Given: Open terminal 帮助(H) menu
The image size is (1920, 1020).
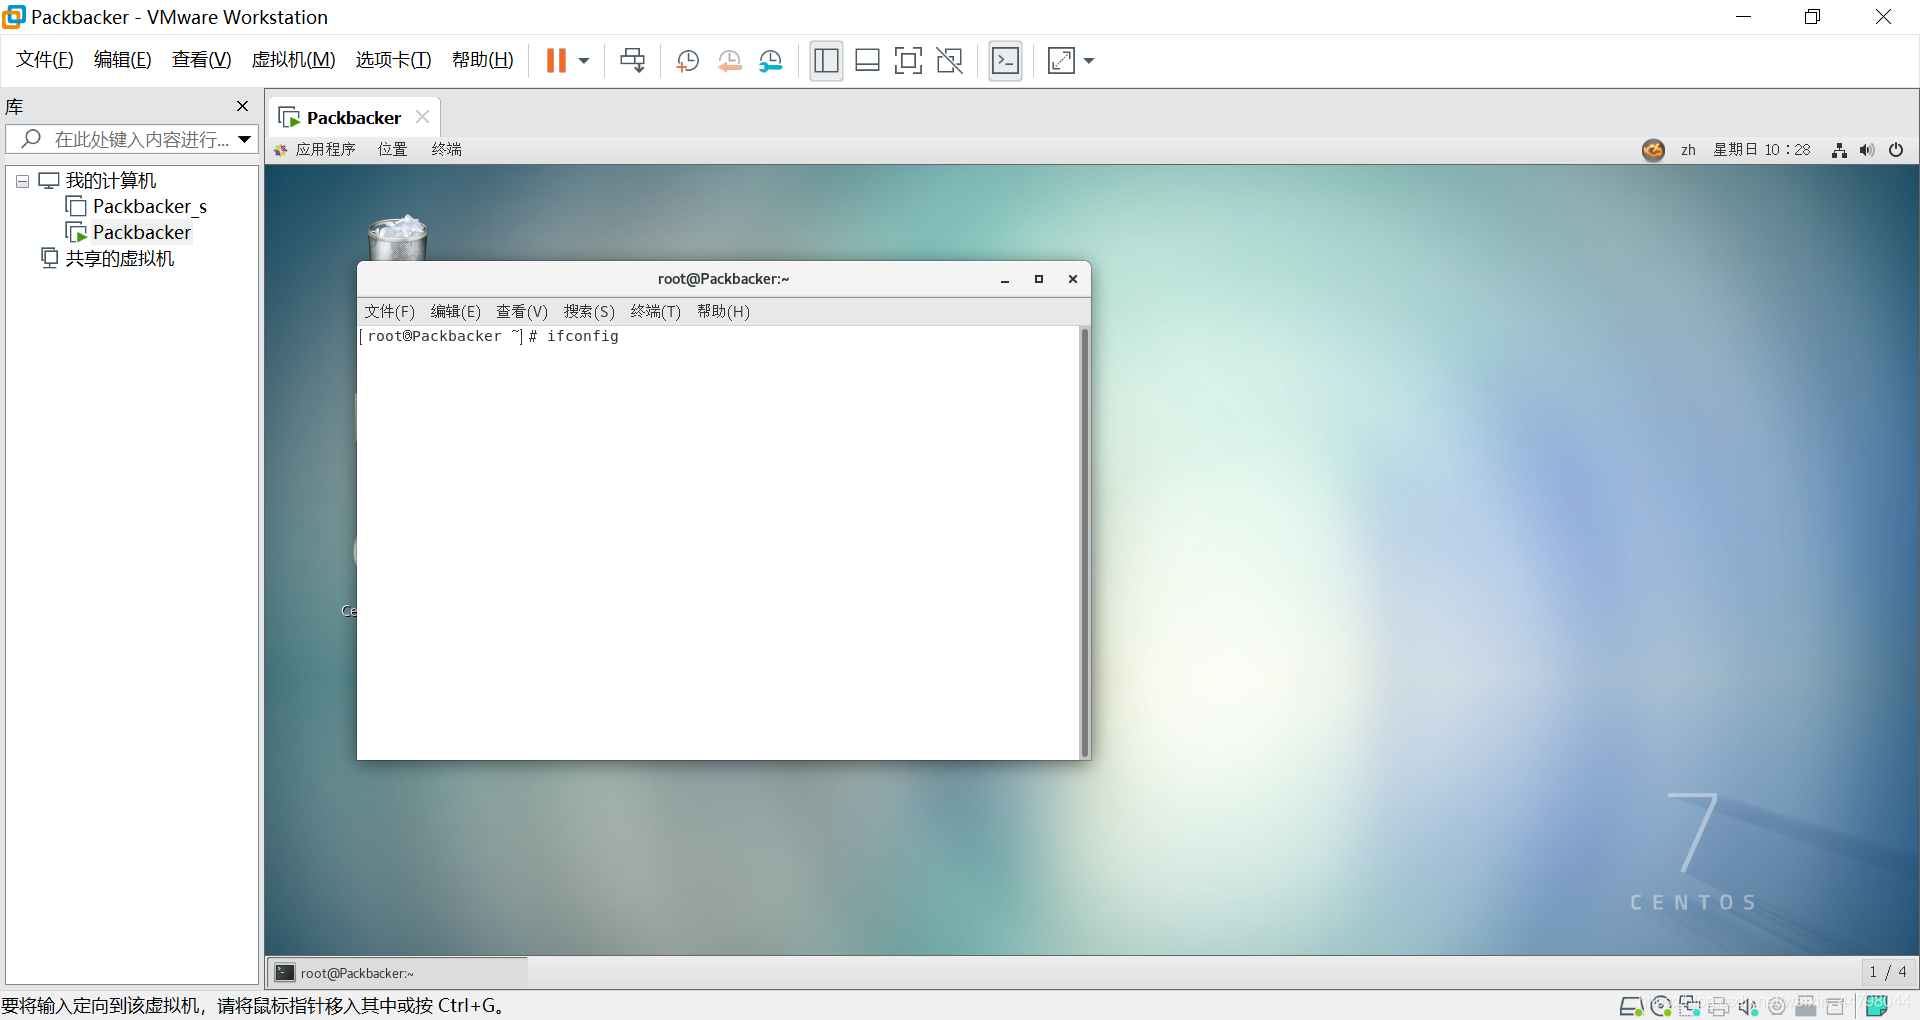Looking at the screenshot, I should [723, 312].
